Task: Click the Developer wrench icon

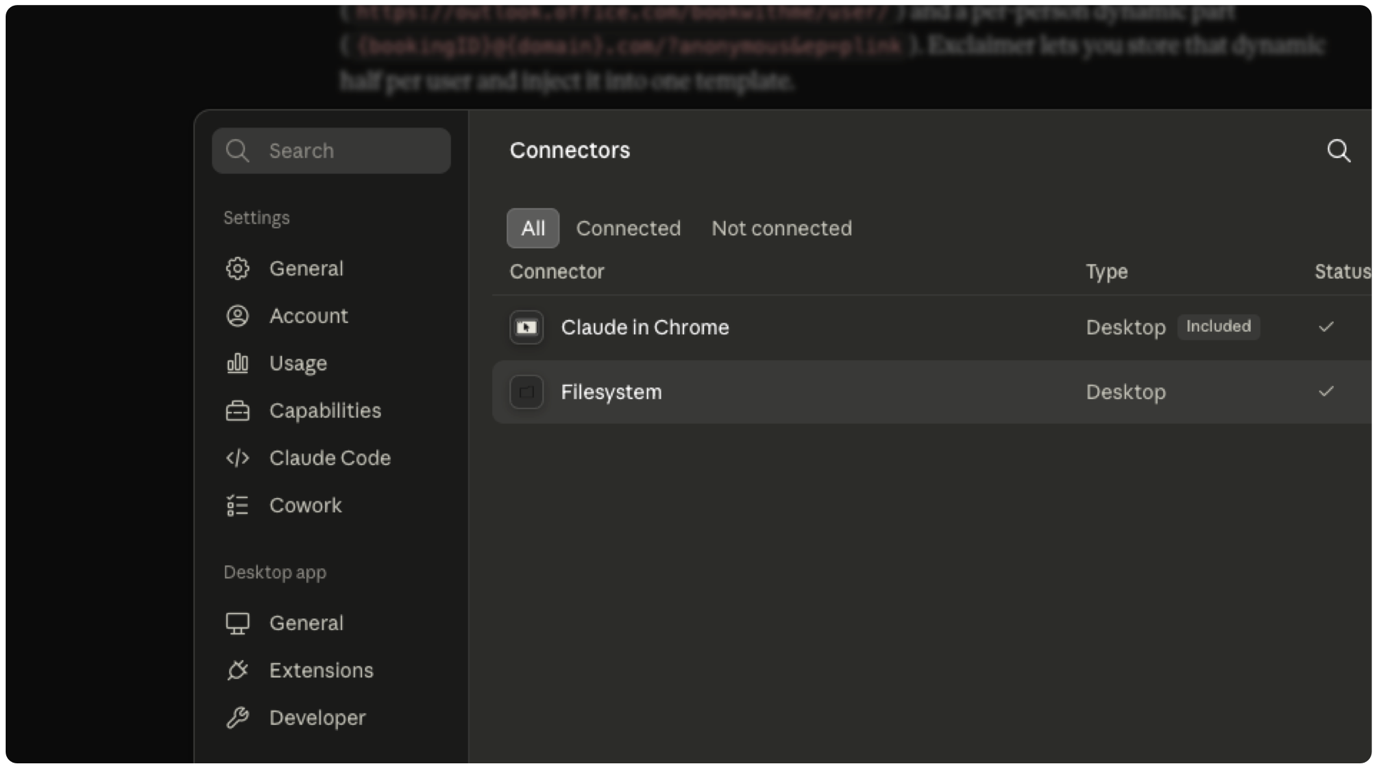Action: pyautogui.click(x=237, y=718)
